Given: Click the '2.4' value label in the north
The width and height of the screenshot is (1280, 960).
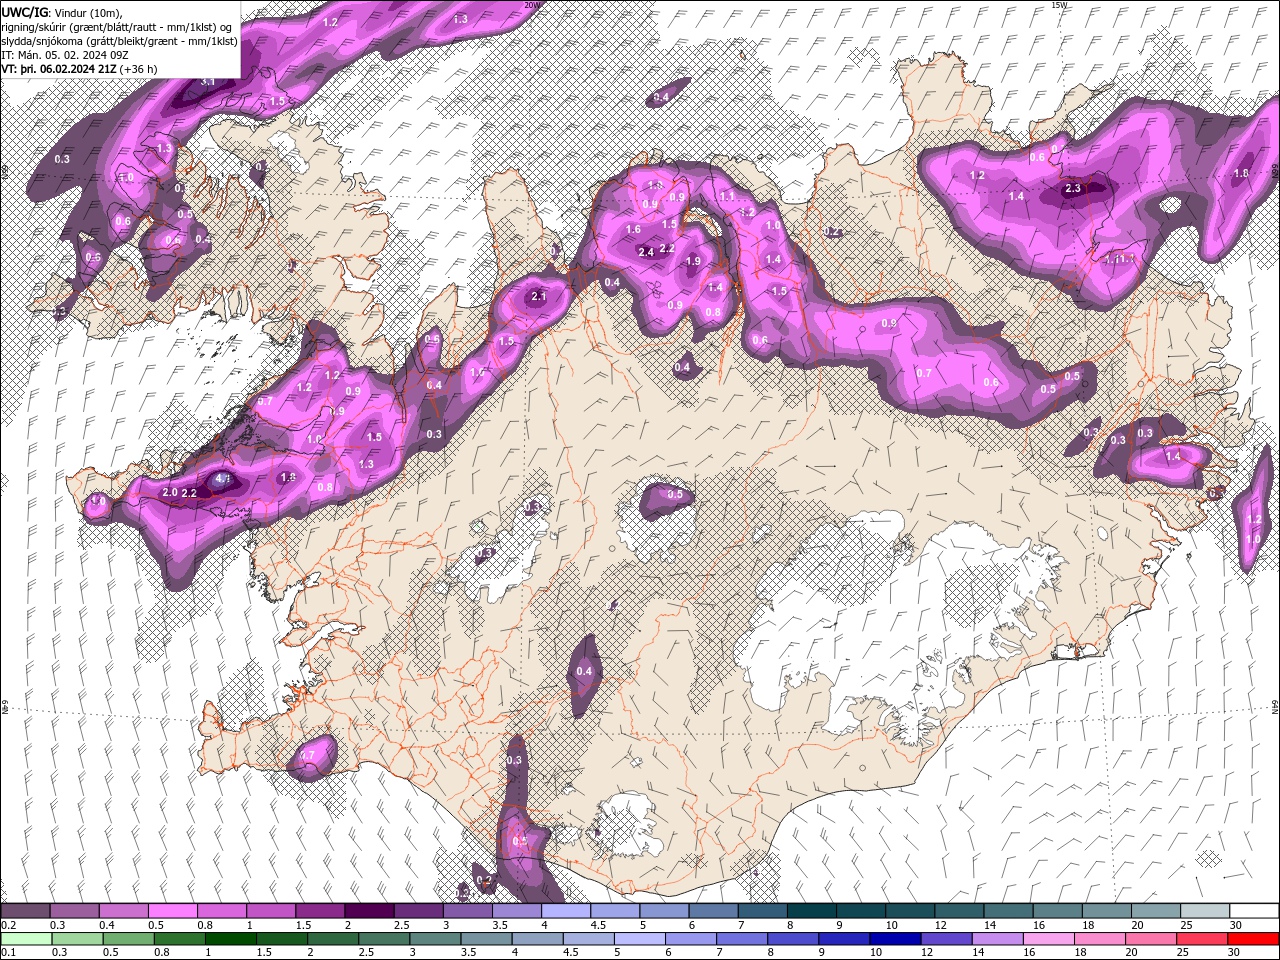Looking at the screenshot, I should point(646,252).
